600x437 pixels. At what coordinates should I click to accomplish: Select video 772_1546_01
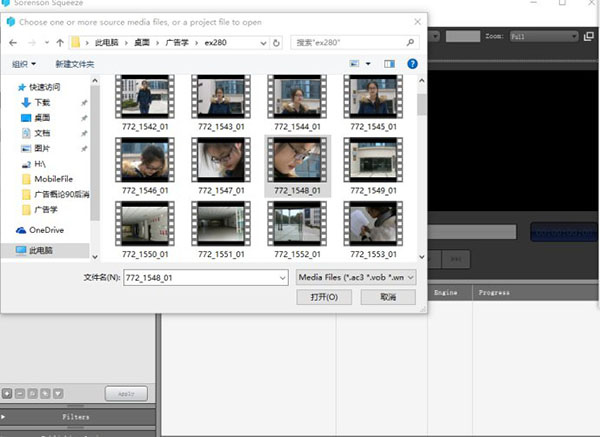click(145, 166)
